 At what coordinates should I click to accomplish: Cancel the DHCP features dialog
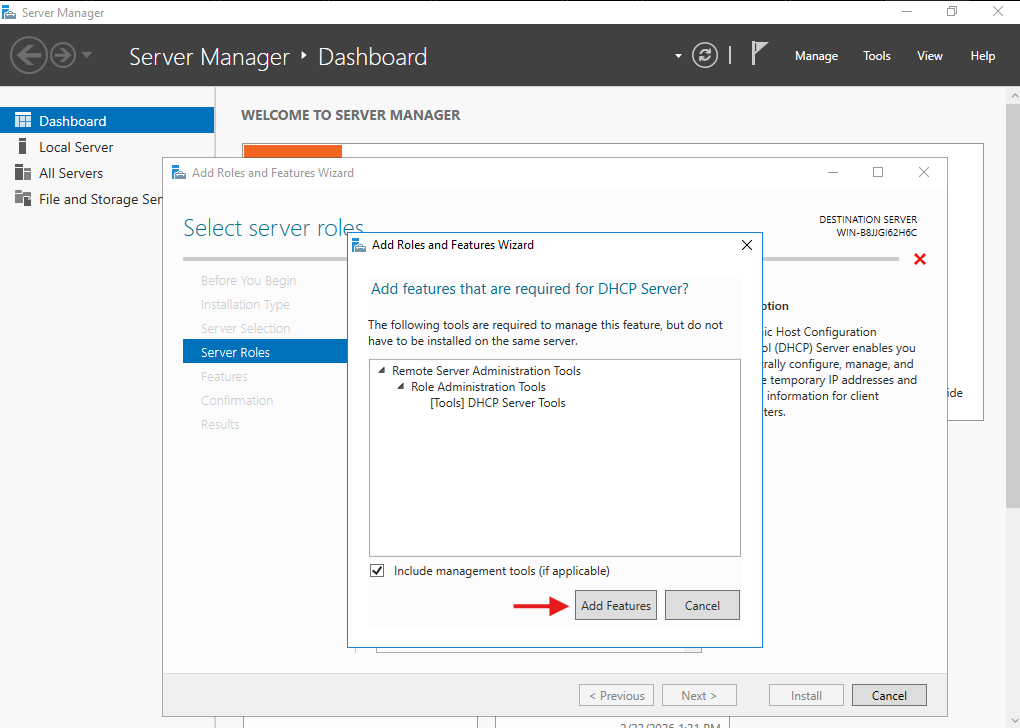[x=702, y=605]
